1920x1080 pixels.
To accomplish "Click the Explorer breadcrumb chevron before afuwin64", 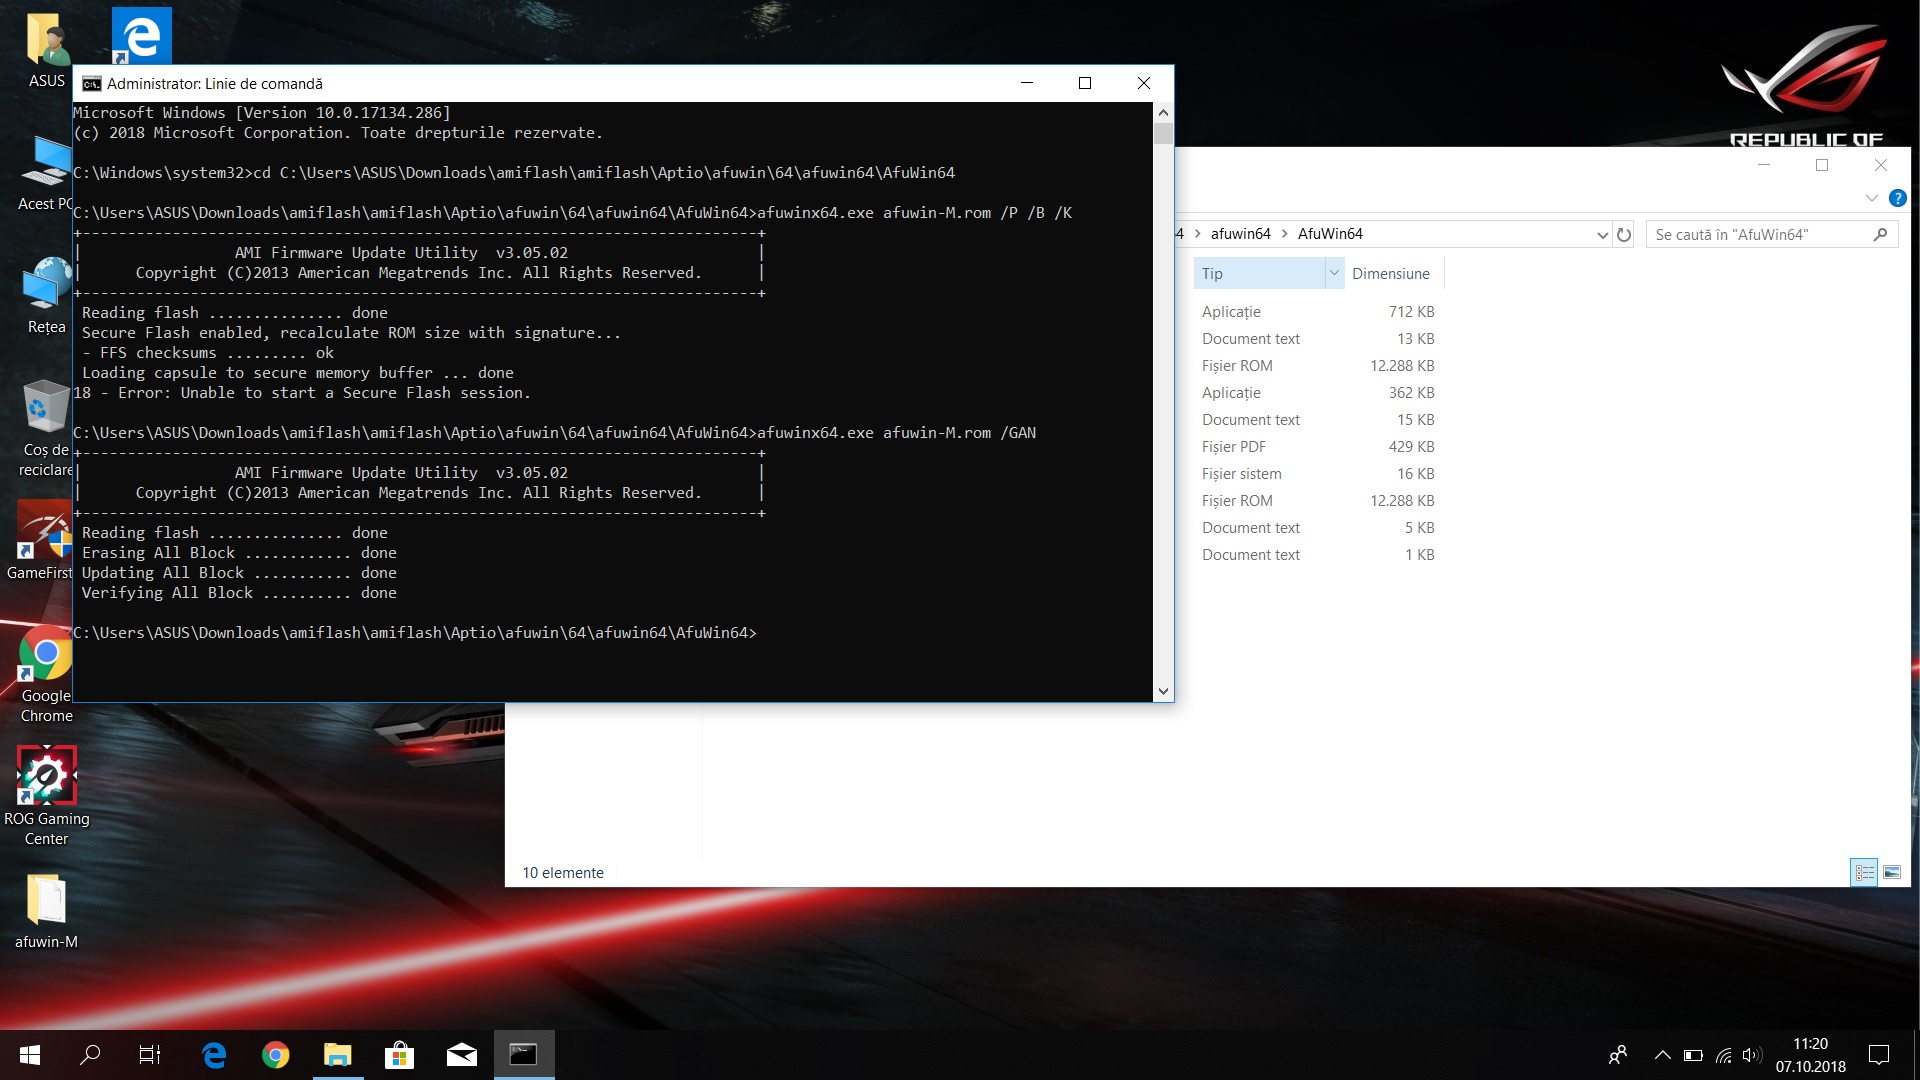I will [x=1197, y=234].
